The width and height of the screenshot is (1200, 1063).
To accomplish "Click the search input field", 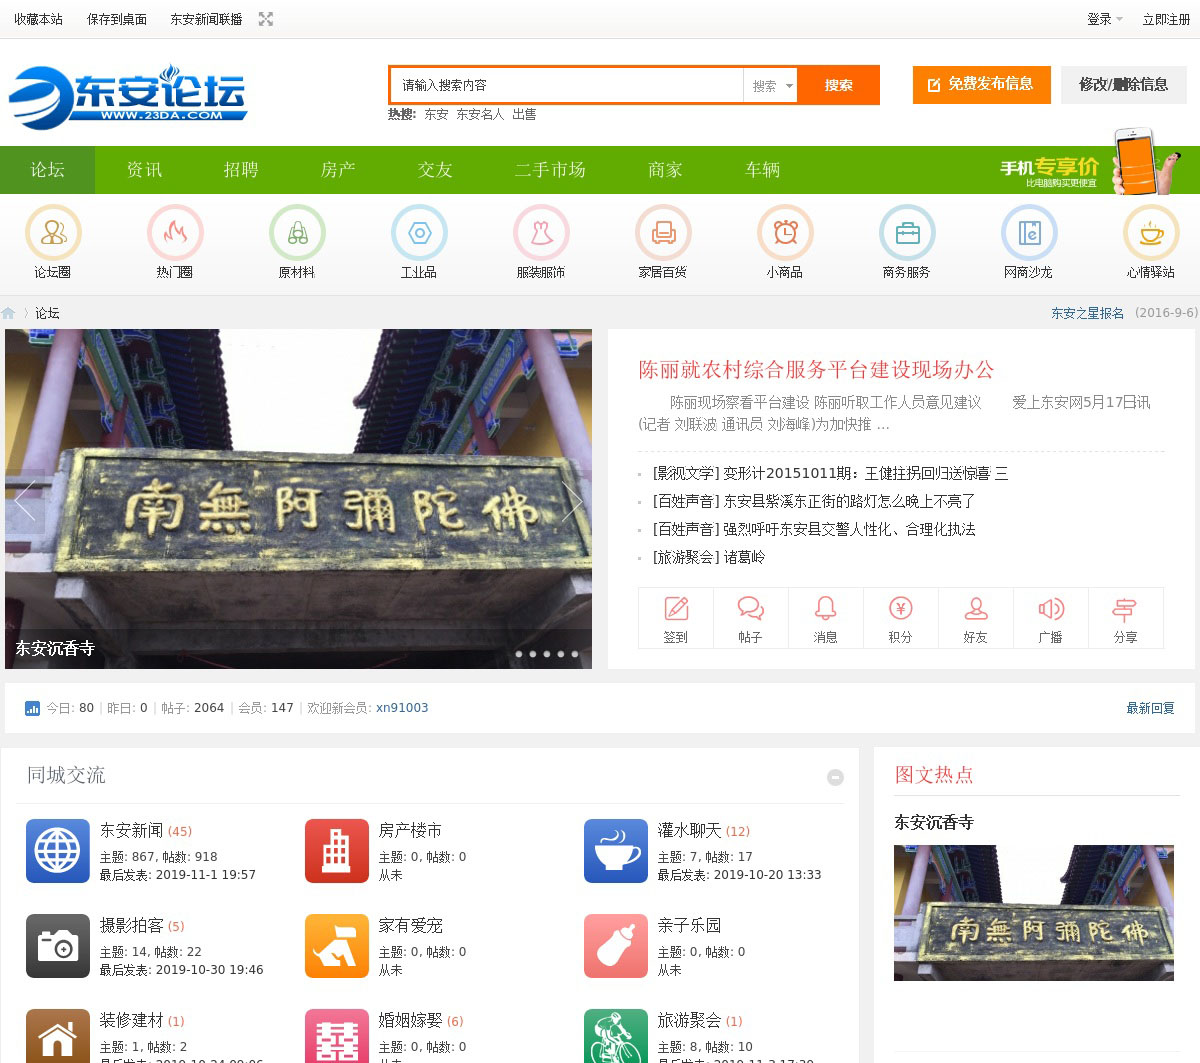I will pos(567,86).
